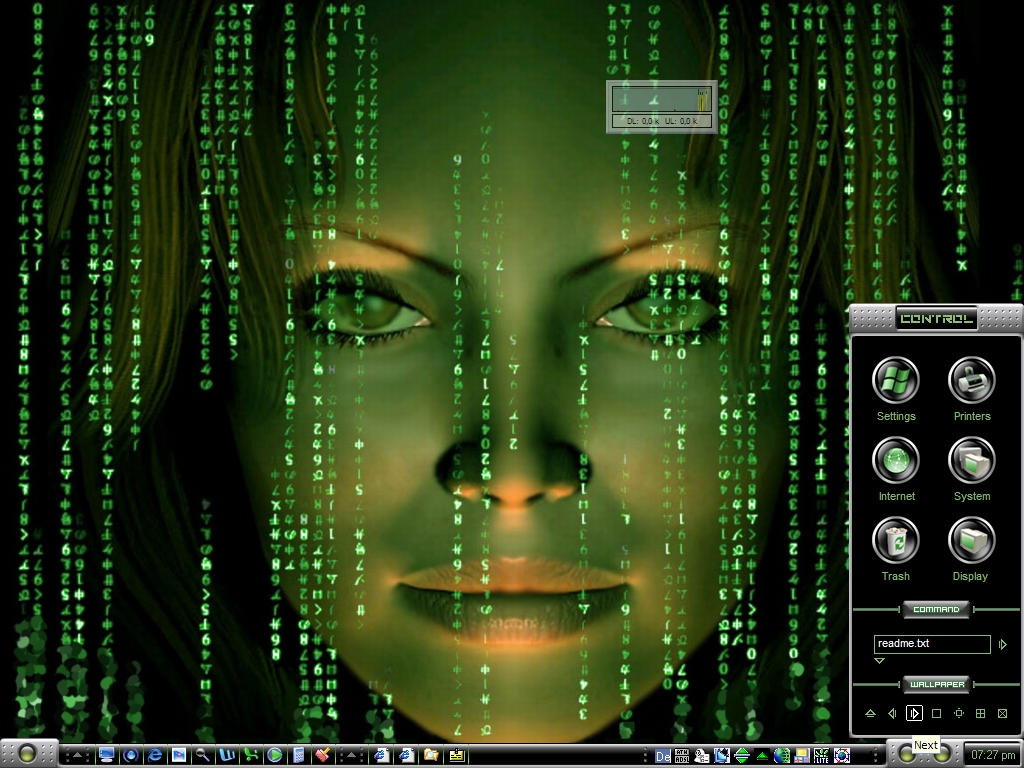Select the centered wallpaper mode icon

[959, 713]
